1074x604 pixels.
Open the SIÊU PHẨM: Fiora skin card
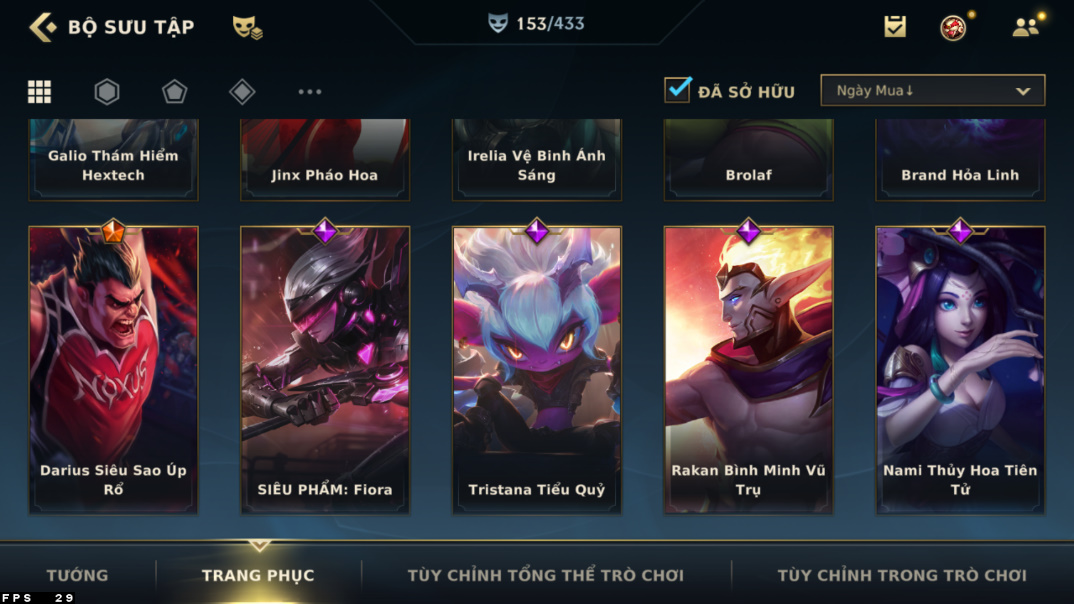point(325,370)
